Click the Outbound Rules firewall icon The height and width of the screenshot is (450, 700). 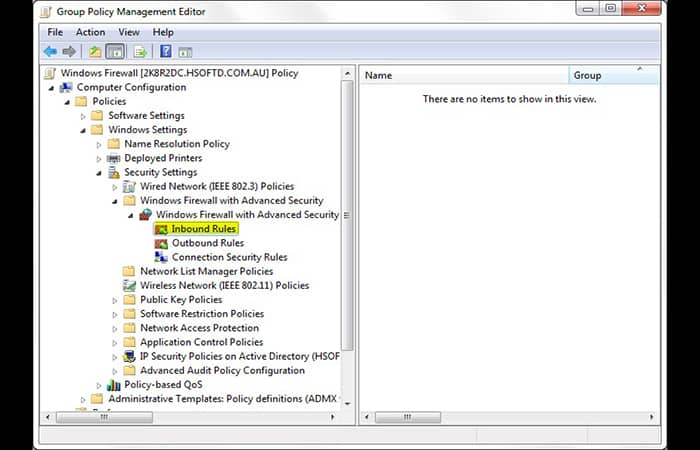(161, 243)
